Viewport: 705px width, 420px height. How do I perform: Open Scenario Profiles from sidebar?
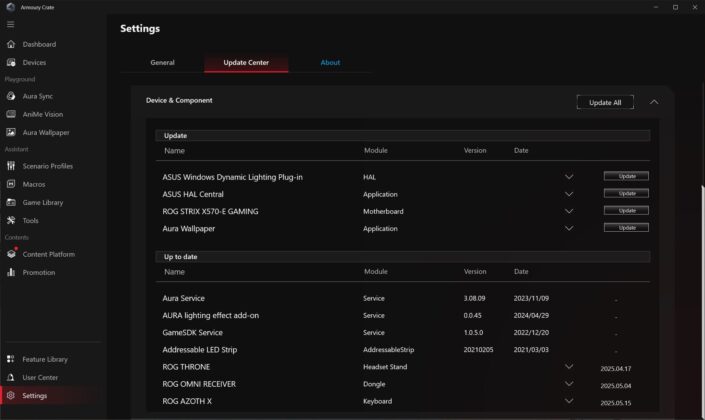48,166
